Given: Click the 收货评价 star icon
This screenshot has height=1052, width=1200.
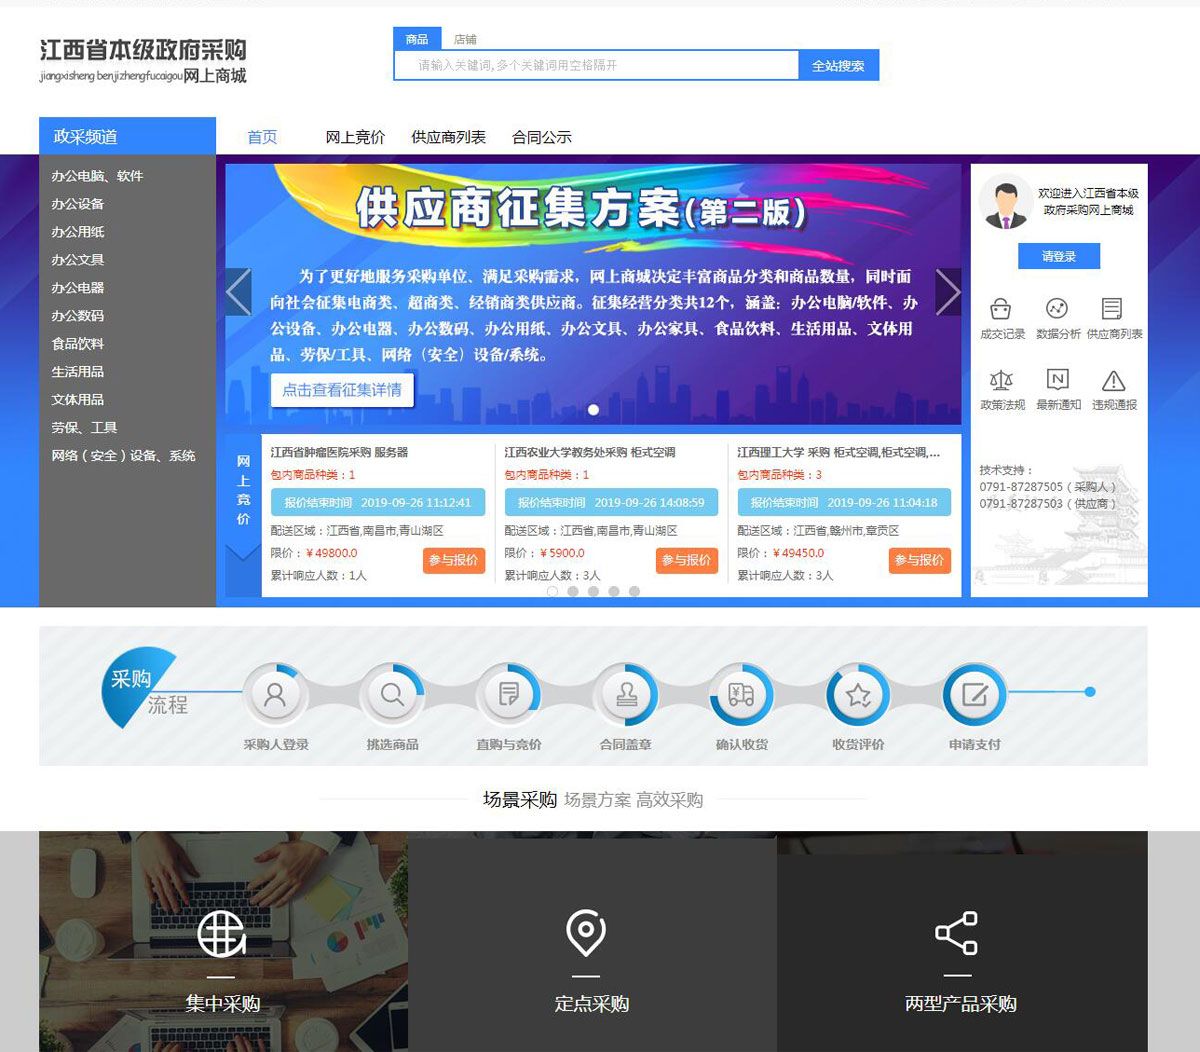Looking at the screenshot, I should (x=858, y=695).
